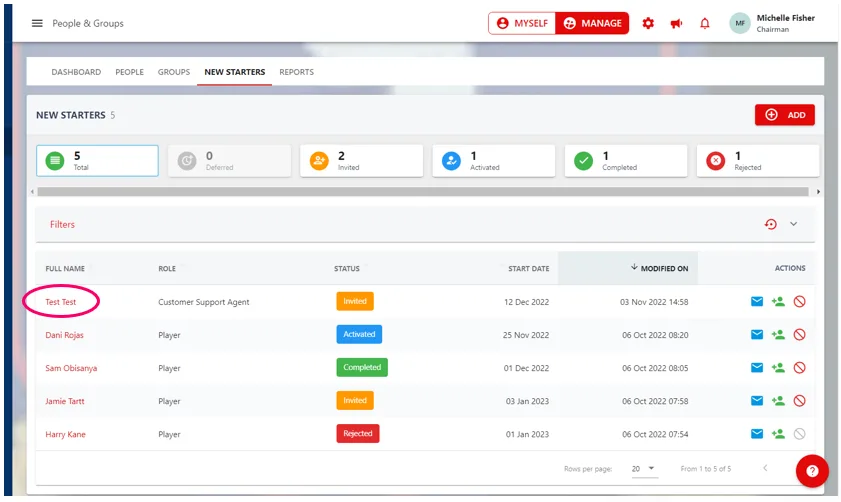Open Test Test's profile link

[x=61, y=302]
